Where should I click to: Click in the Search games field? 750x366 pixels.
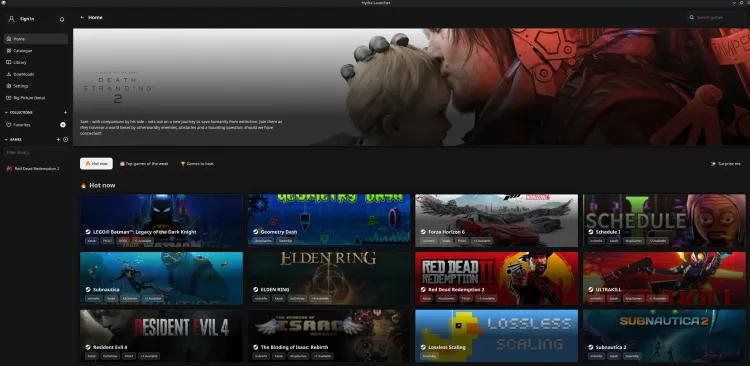point(715,17)
